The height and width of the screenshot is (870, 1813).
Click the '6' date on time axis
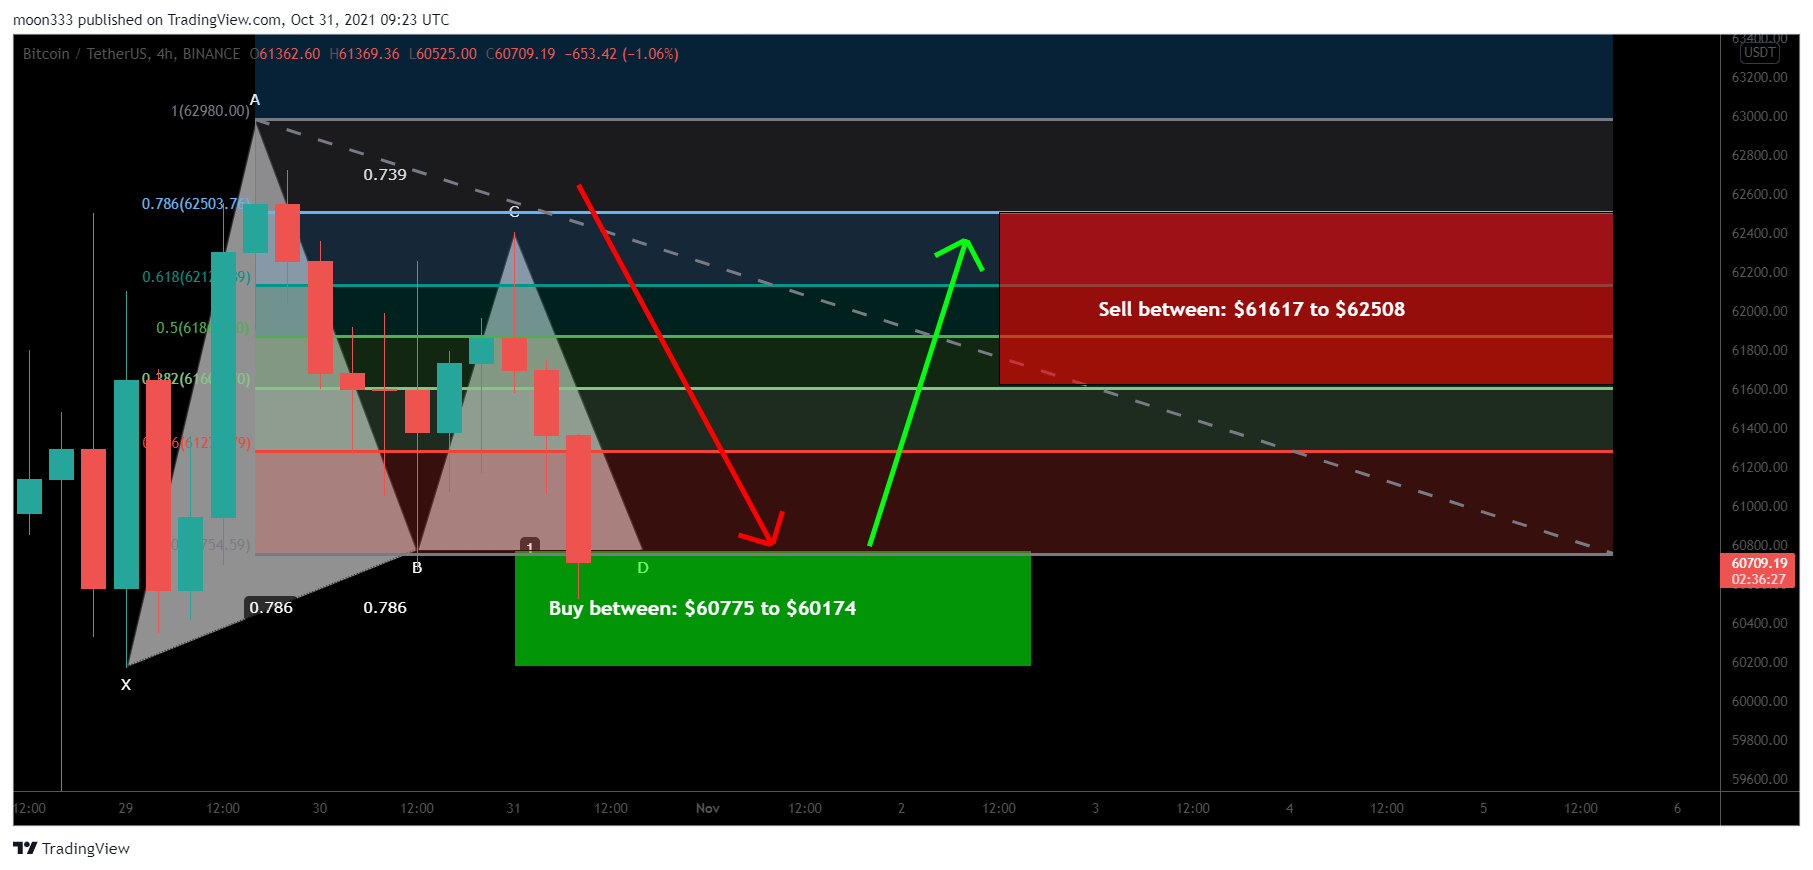pyautogui.click(x=1677, y=808)
